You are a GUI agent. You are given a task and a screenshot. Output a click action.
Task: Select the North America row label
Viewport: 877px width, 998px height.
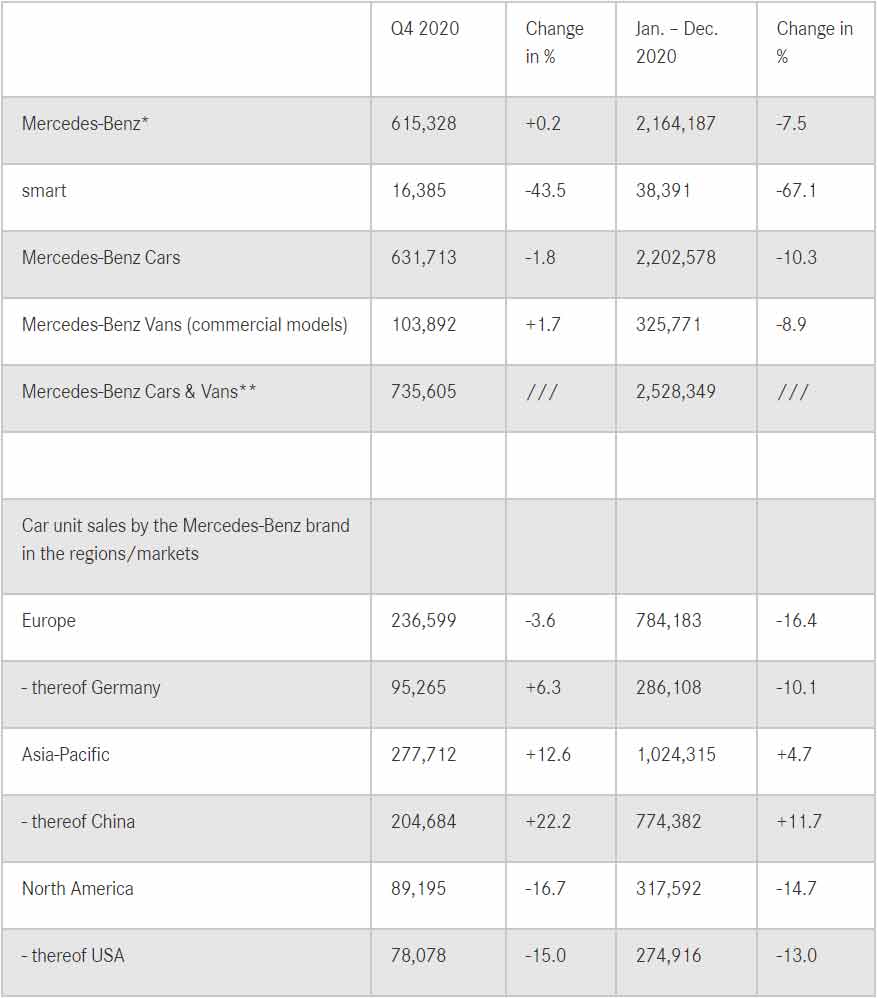click(78, 888)
